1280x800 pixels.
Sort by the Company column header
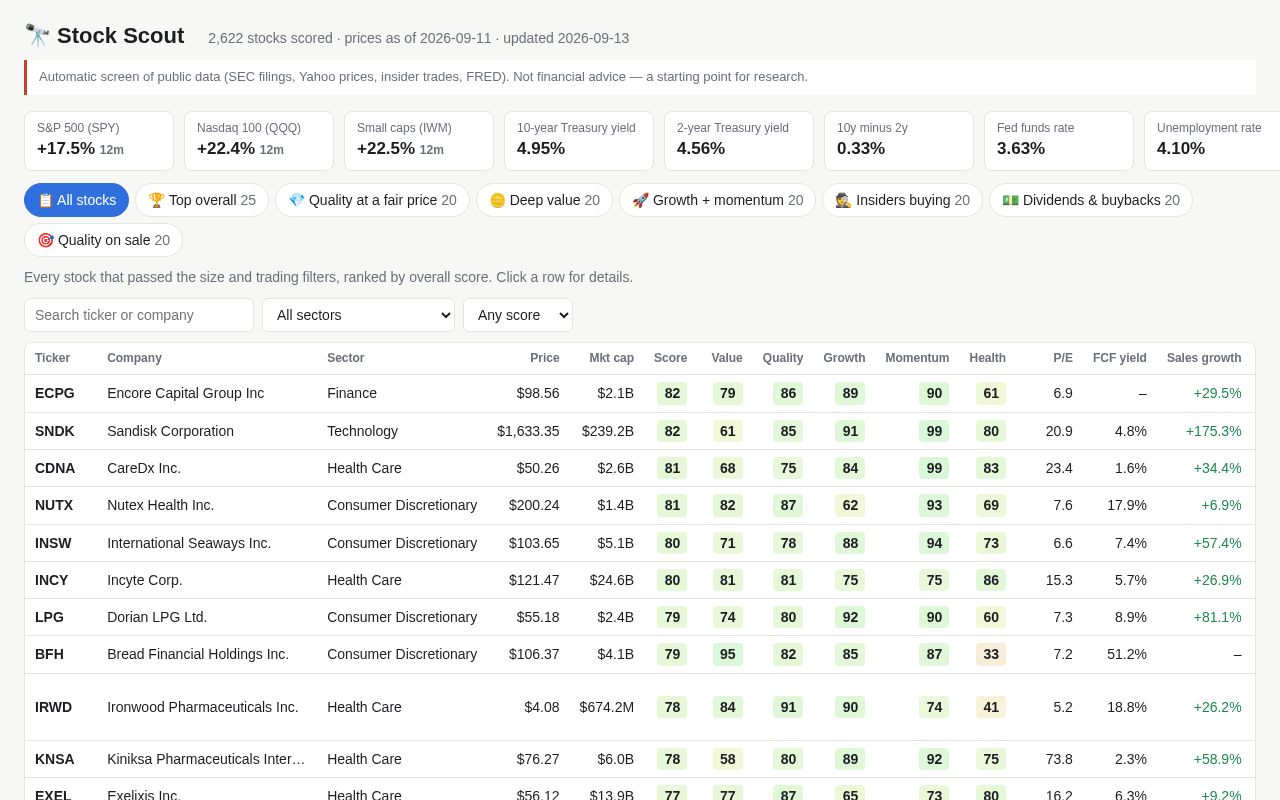coord(134,358)
